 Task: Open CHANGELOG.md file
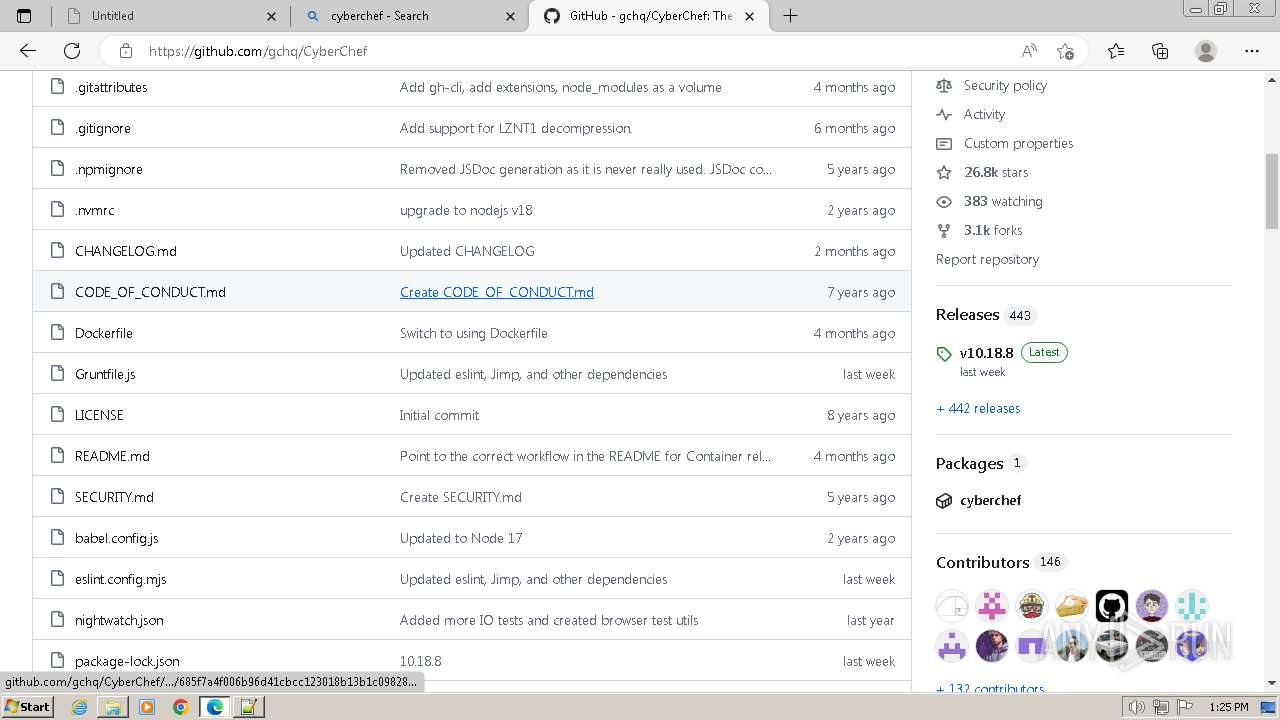tap(126, 251)
